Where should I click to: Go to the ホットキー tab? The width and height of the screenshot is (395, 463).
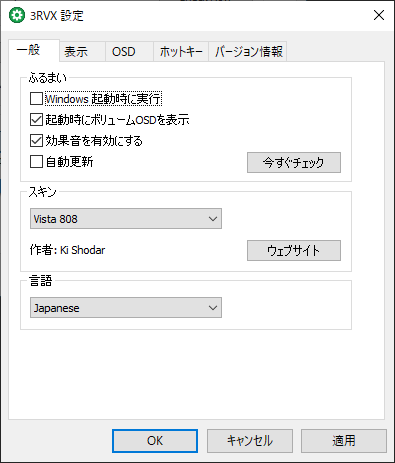pos(181,52)
